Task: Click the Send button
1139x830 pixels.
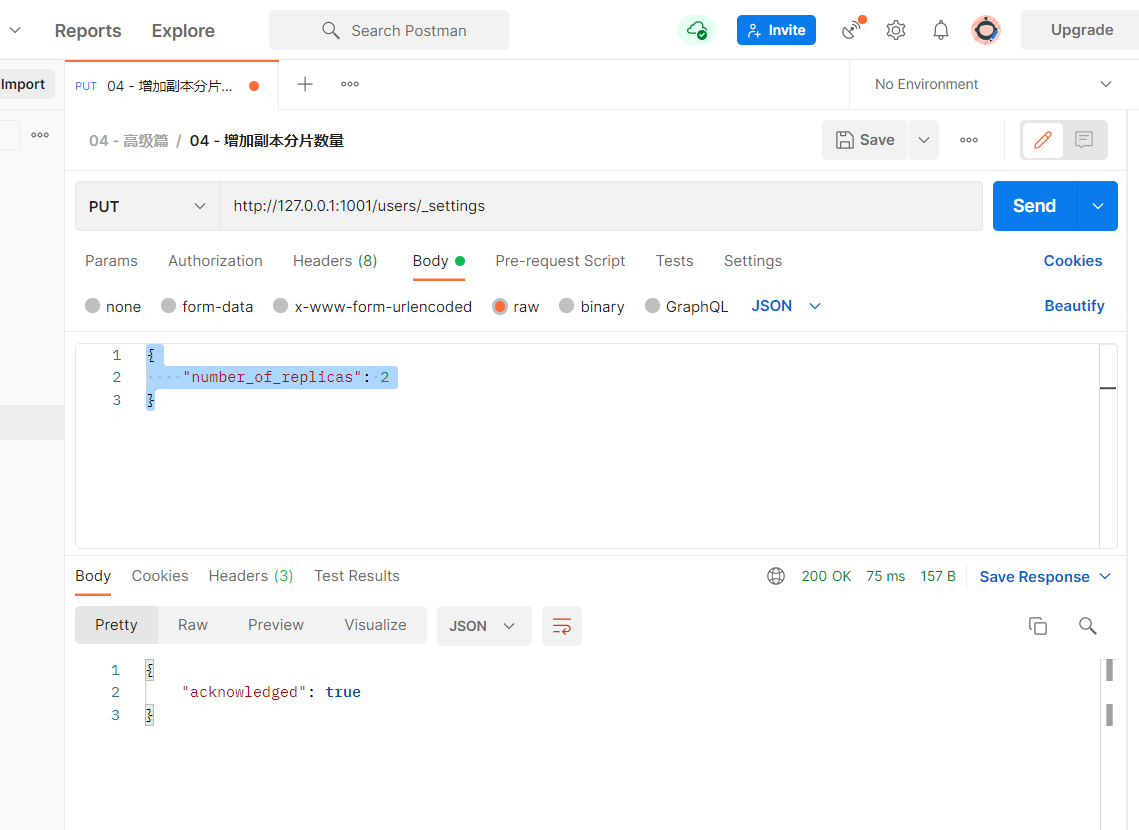Action: [1034, 206]
